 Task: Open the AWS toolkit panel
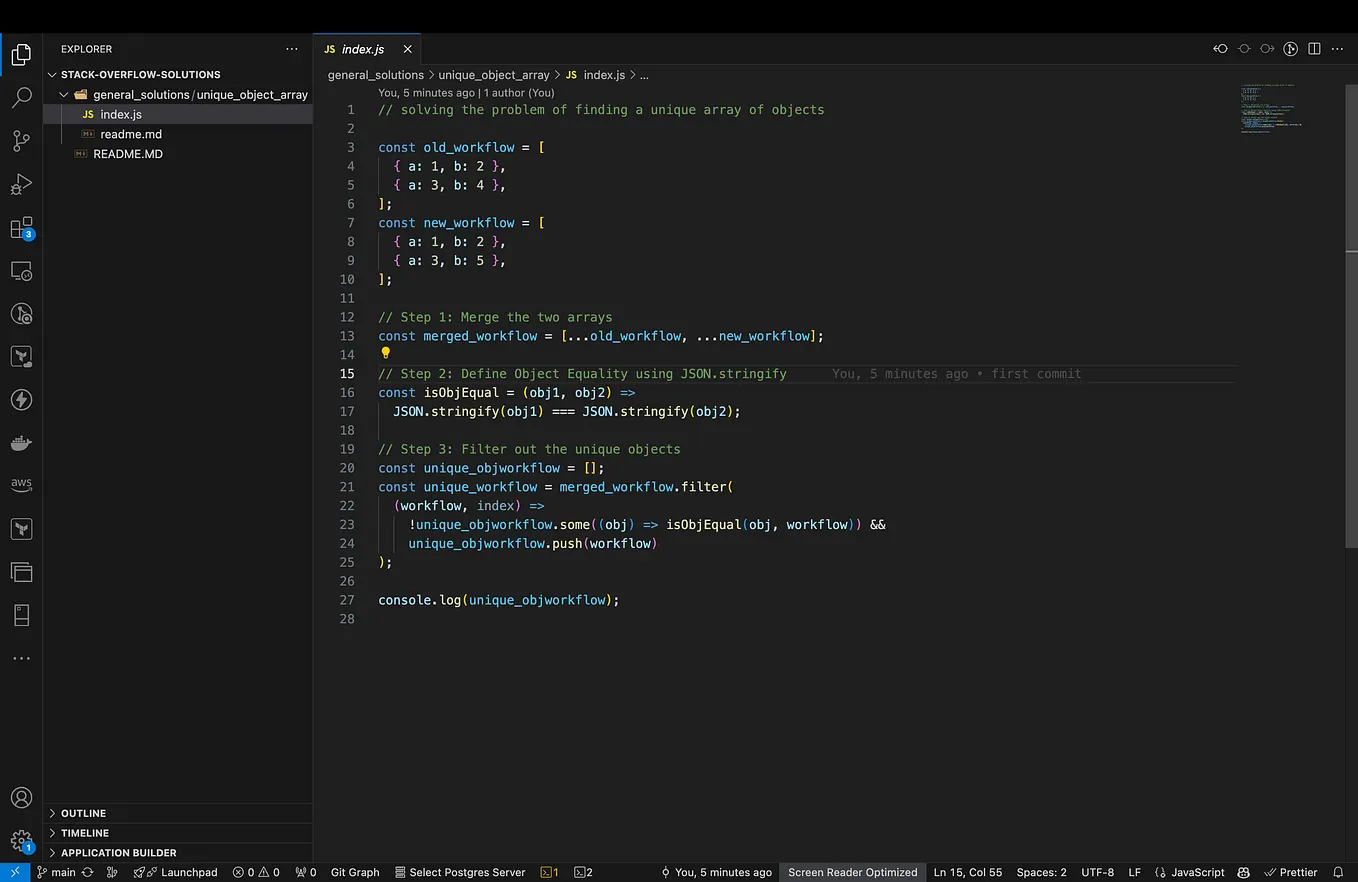pos(21,485)
